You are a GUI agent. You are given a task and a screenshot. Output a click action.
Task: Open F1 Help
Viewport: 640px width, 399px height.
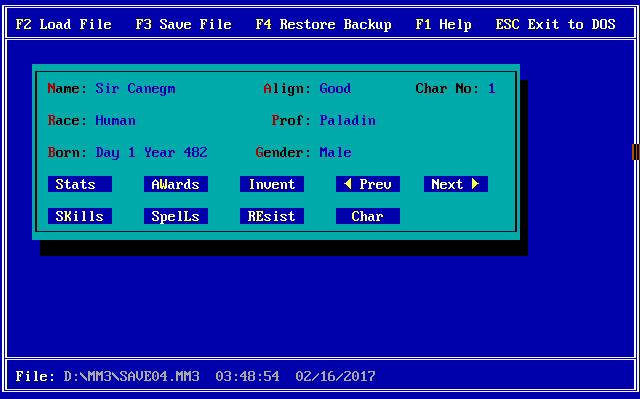pos(444,24)
